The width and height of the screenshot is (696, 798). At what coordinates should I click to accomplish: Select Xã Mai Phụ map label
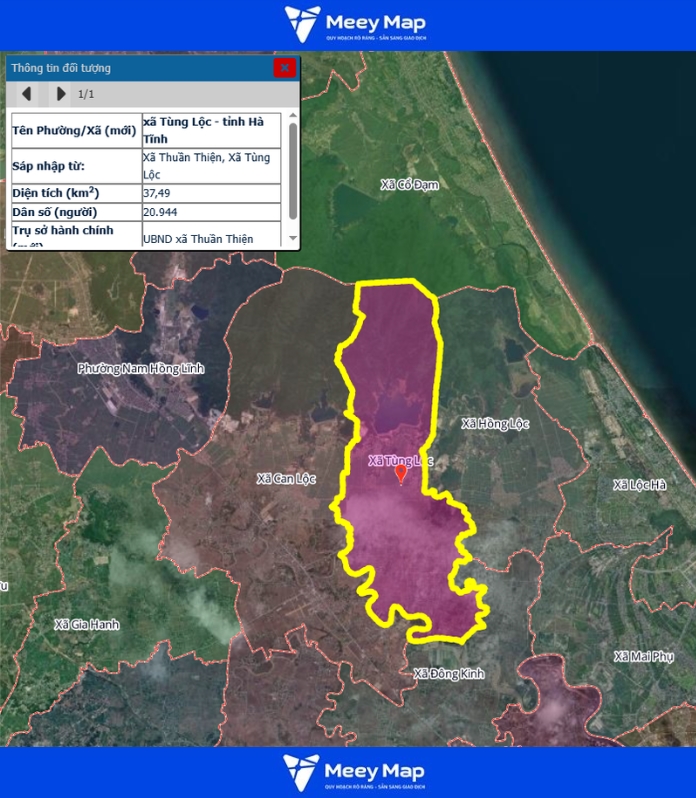point(644,657)
